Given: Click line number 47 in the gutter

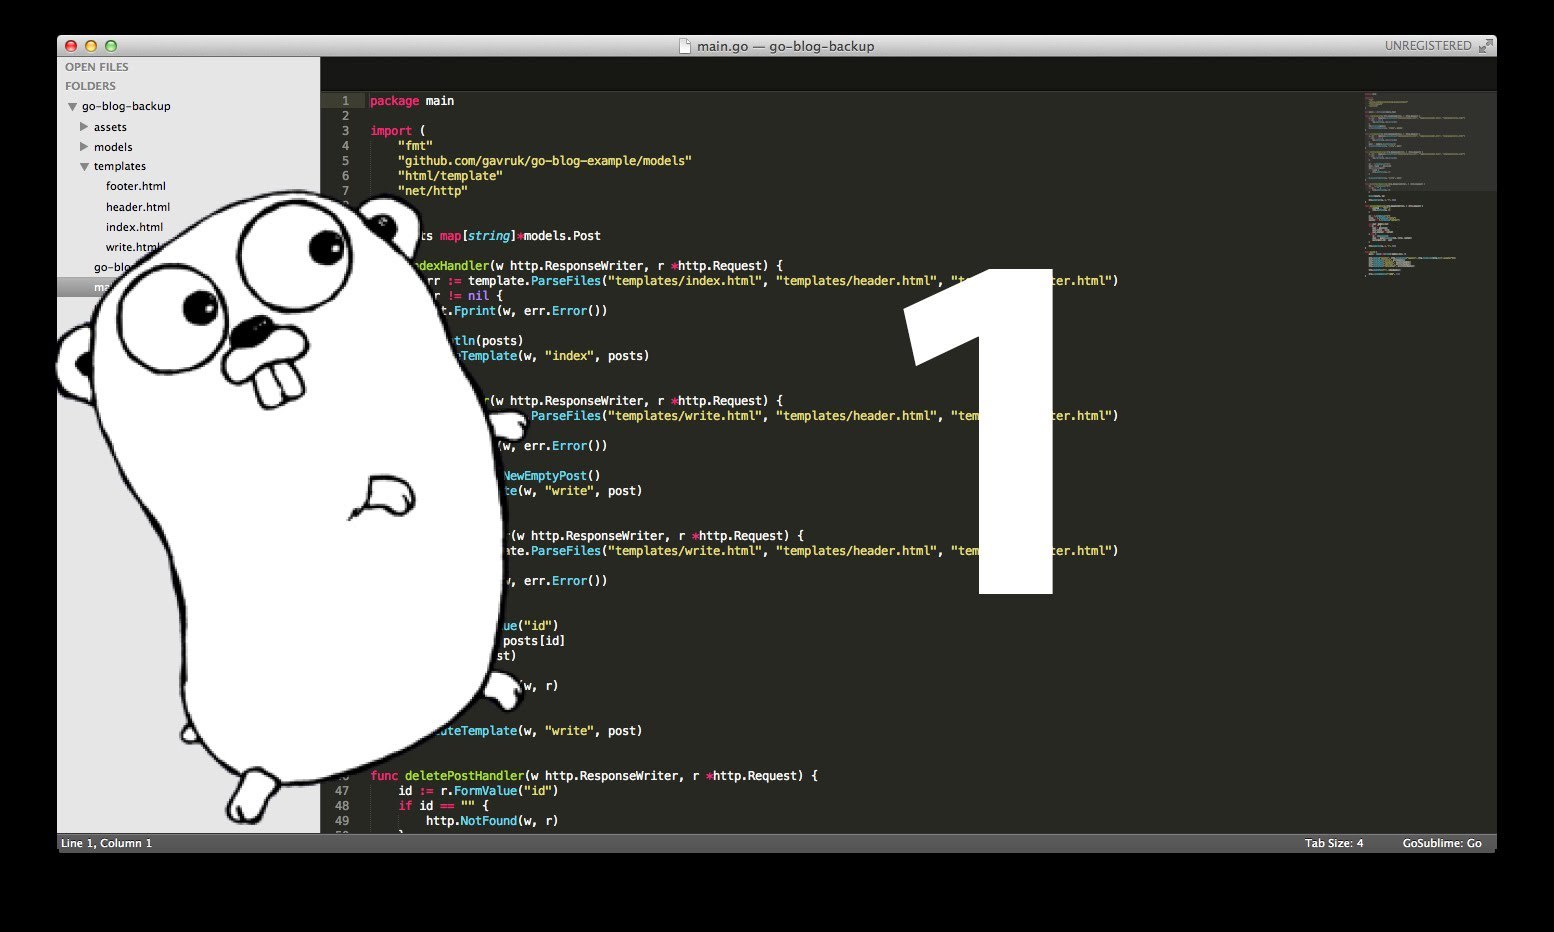Looking at the screenshot, I should coord(342,791).
